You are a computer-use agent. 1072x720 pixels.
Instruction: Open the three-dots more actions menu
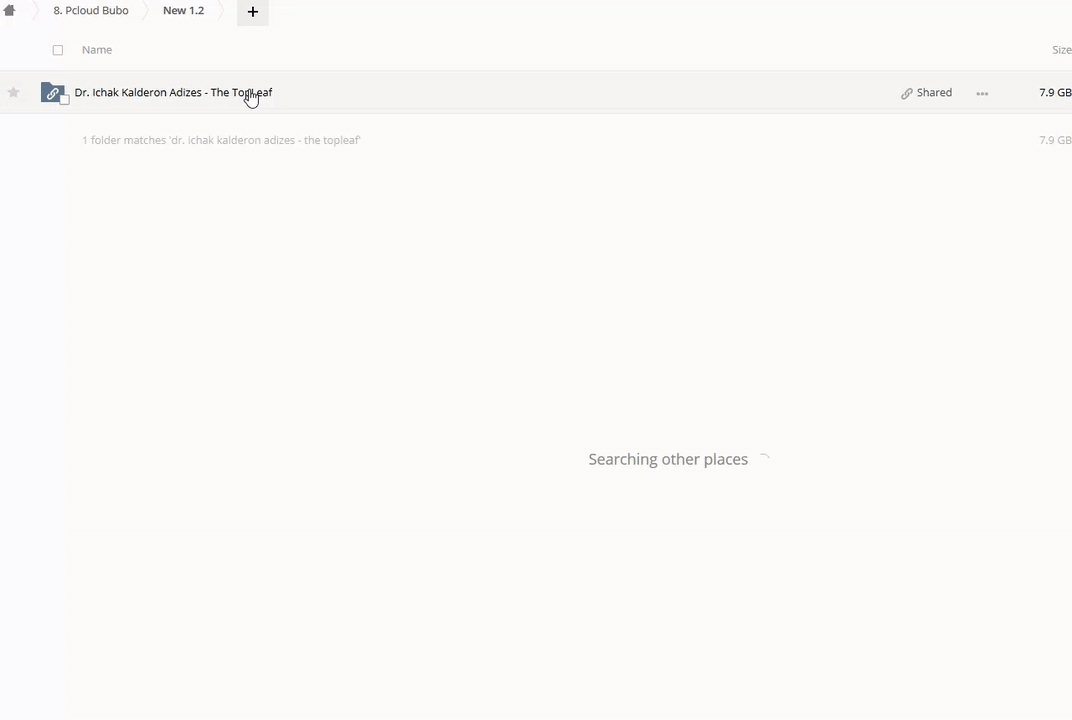coord(982,93)
